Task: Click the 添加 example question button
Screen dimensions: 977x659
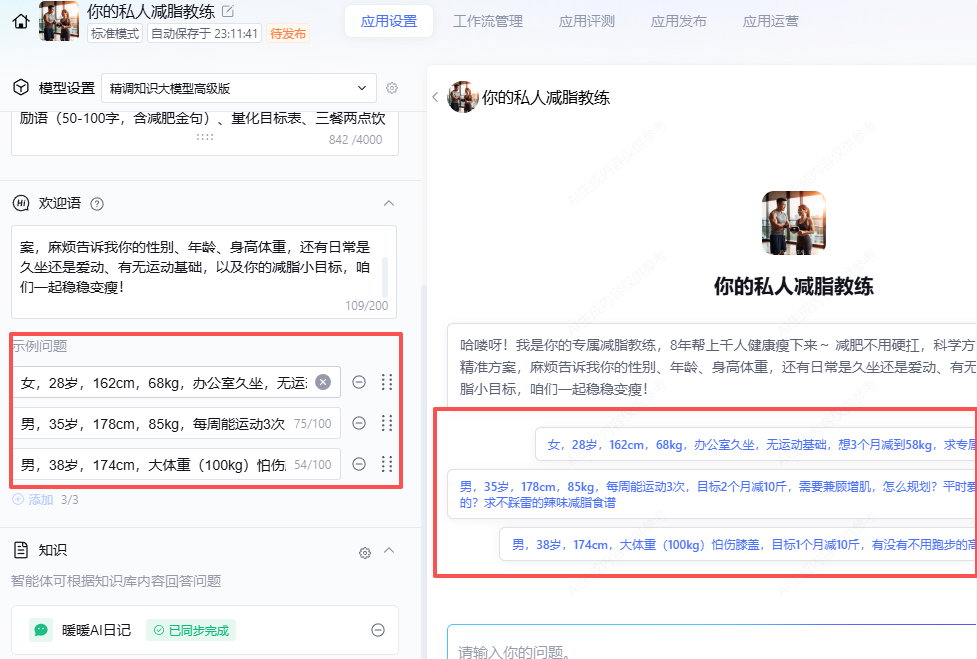Action: (x=33, y=500)
